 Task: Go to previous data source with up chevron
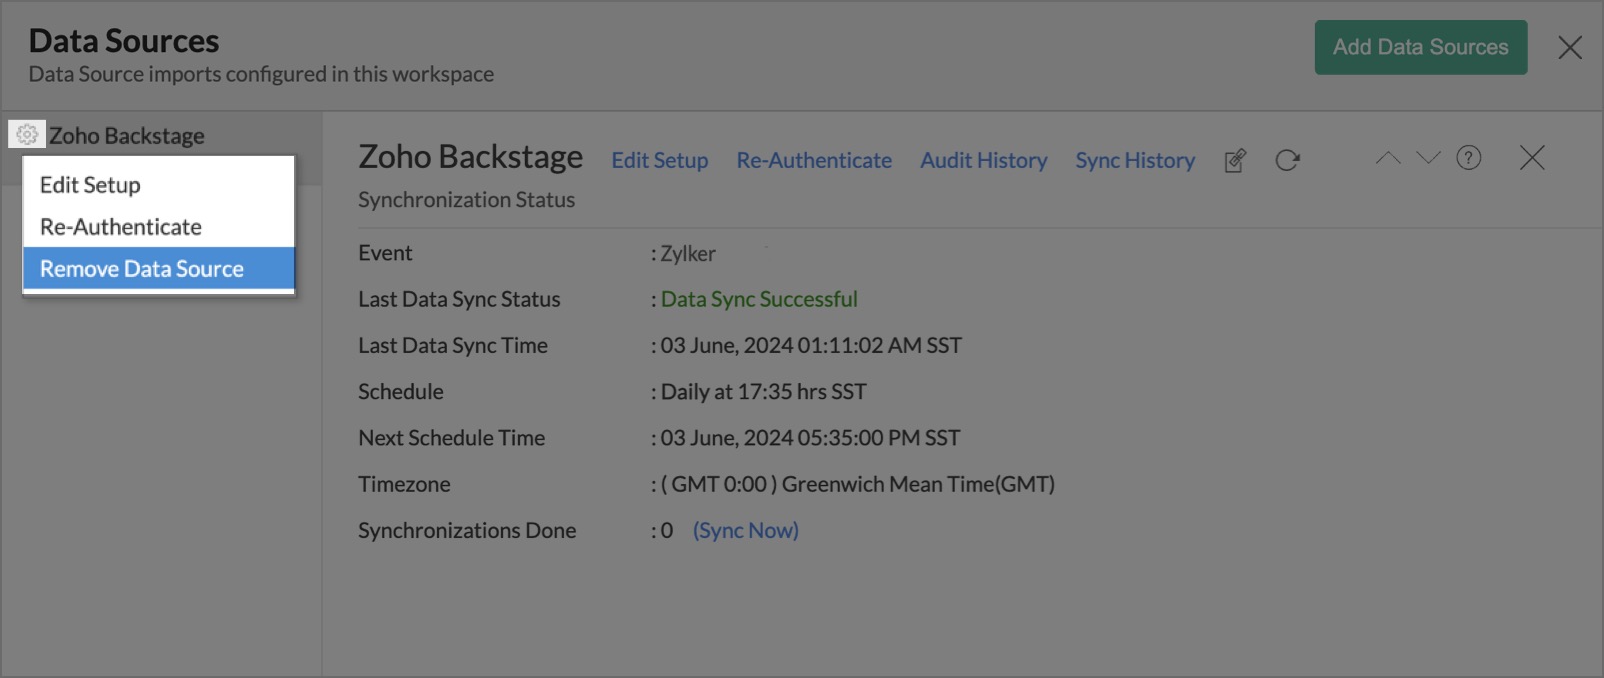click(x=1388, y=158)
